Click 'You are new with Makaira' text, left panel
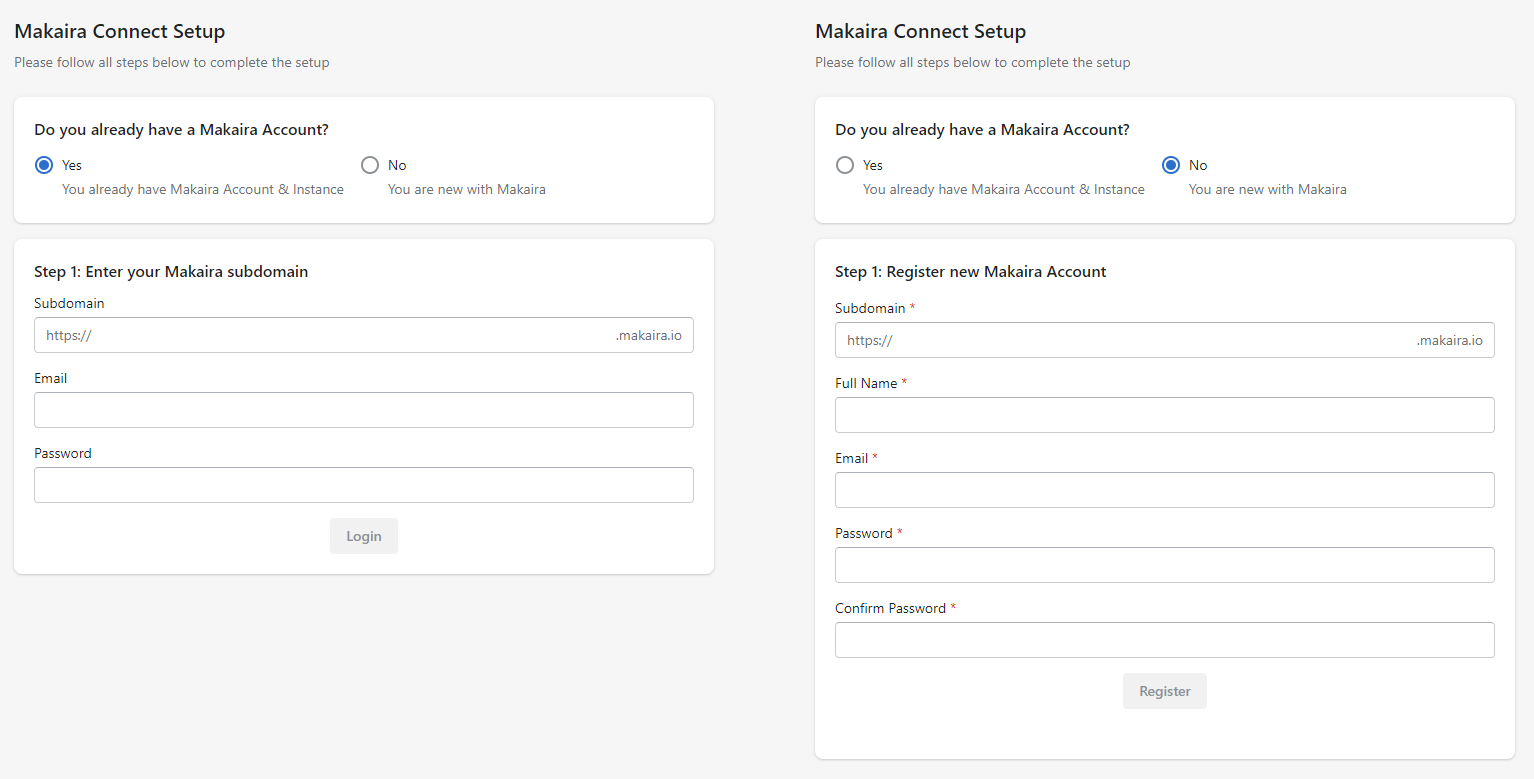The image size is (1534, 779). click(x=467, y=189)
